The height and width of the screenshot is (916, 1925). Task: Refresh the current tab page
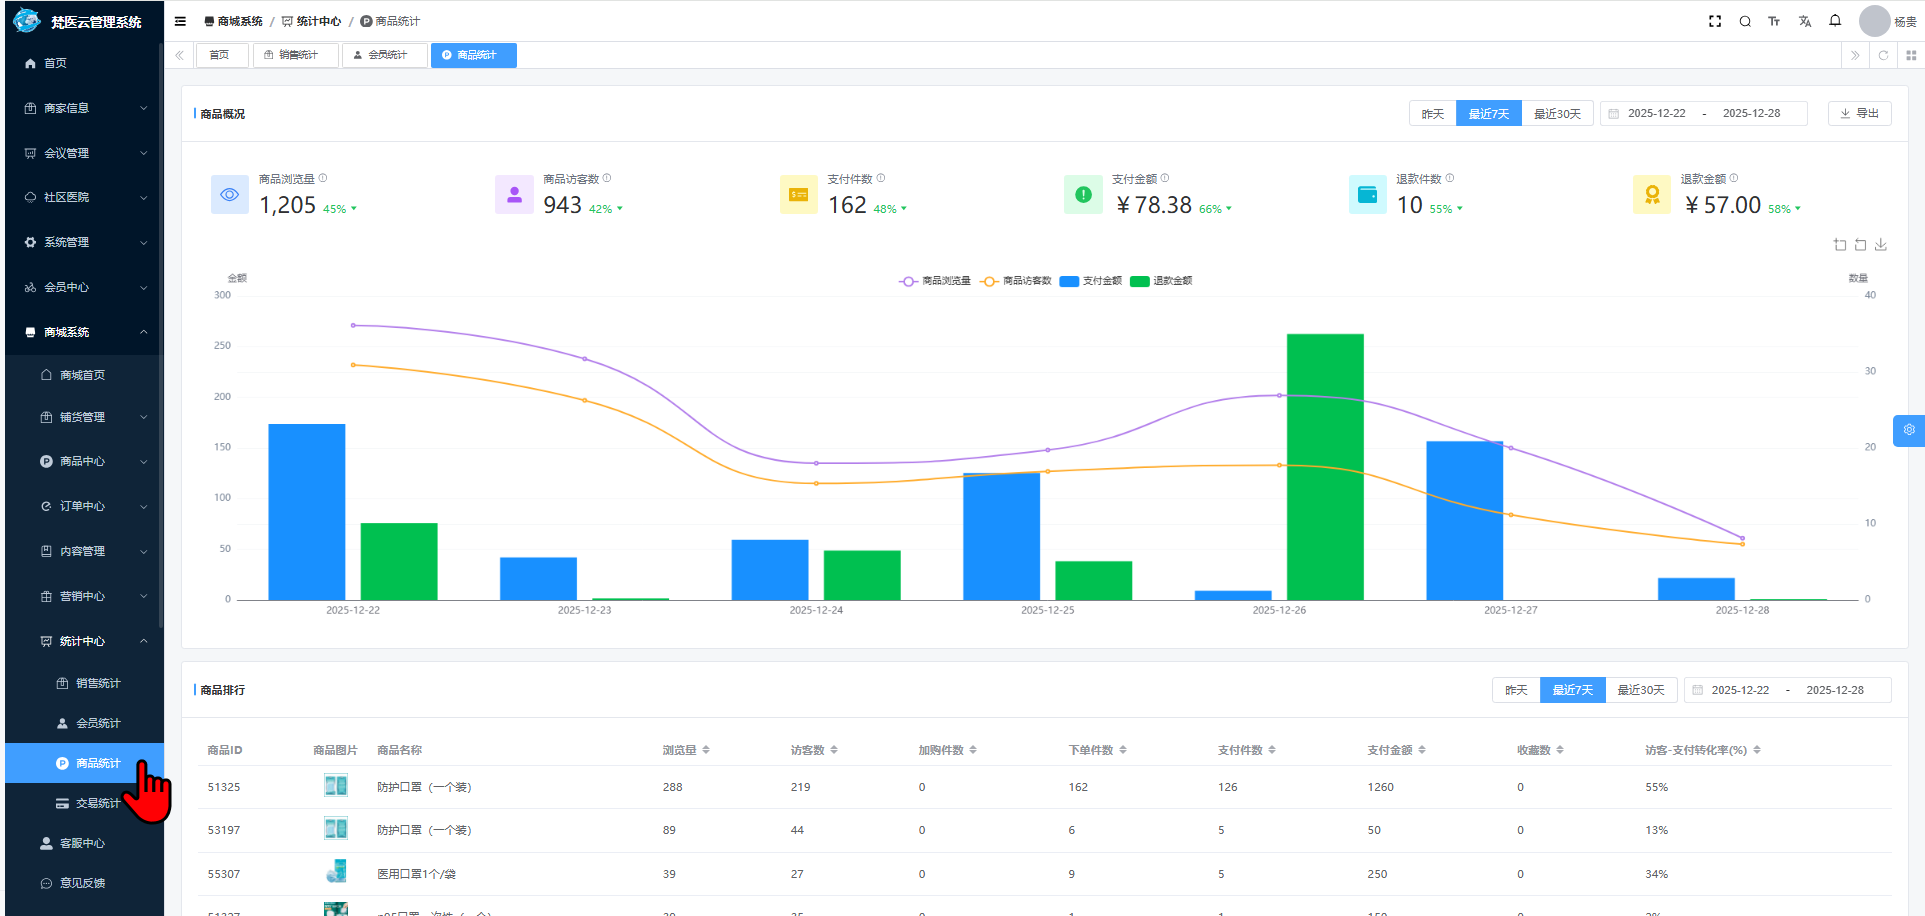1883,55
